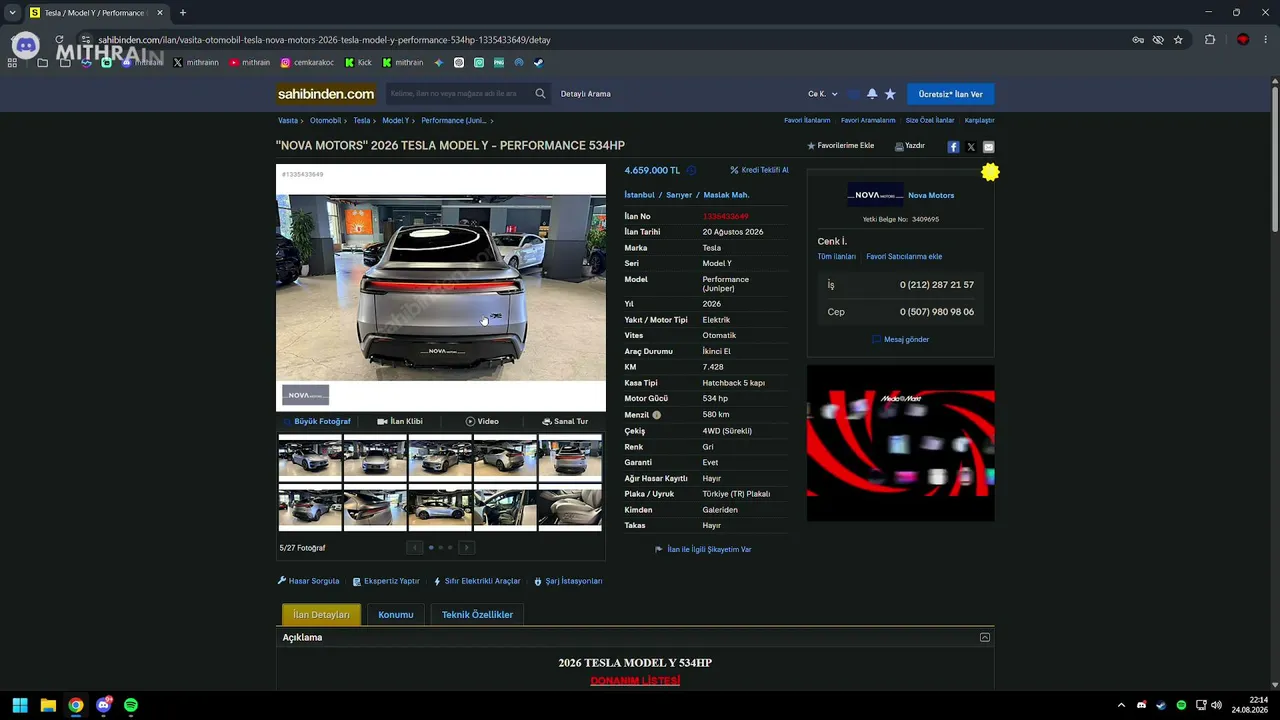Click the info icon next to Menzil

point(657,415)
